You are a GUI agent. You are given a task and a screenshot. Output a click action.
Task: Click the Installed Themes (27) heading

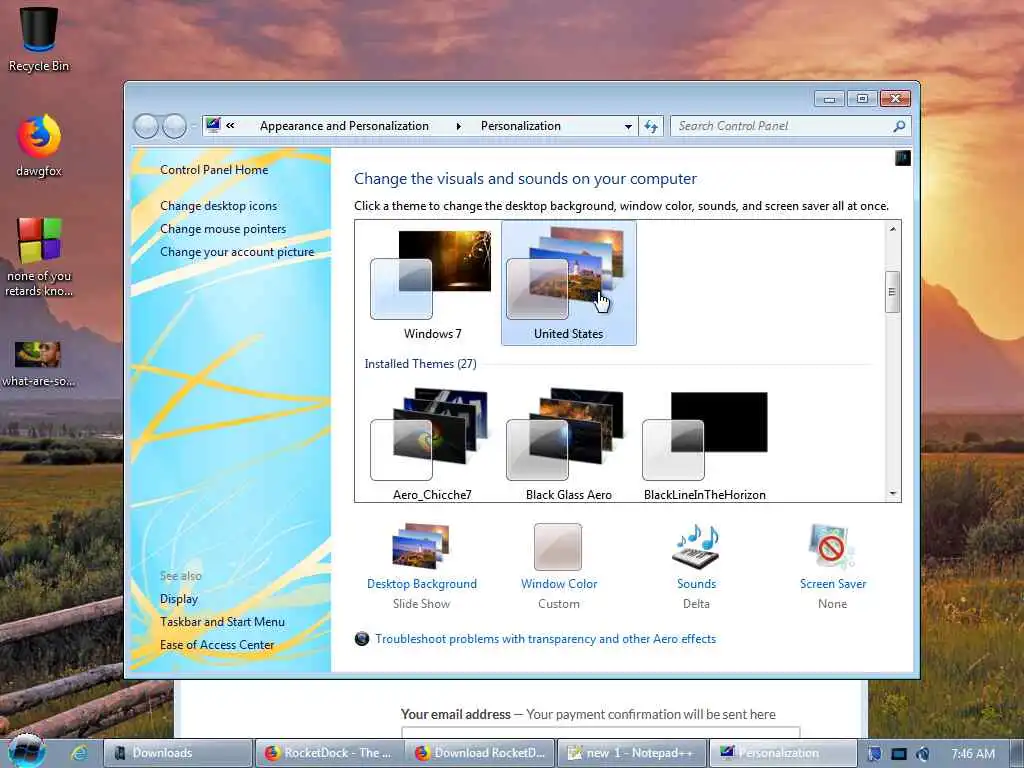tap(421, 364)
